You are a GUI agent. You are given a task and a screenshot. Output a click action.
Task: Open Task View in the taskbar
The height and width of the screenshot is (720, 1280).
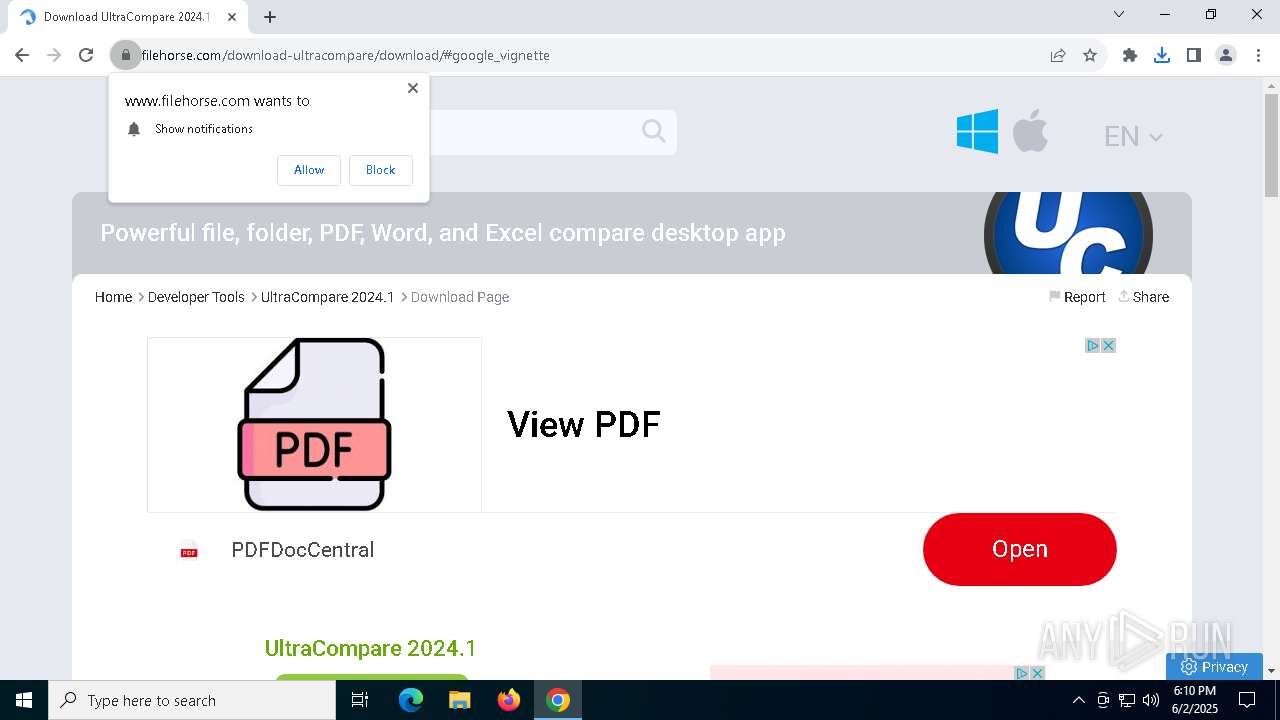[x=360, y=700]
